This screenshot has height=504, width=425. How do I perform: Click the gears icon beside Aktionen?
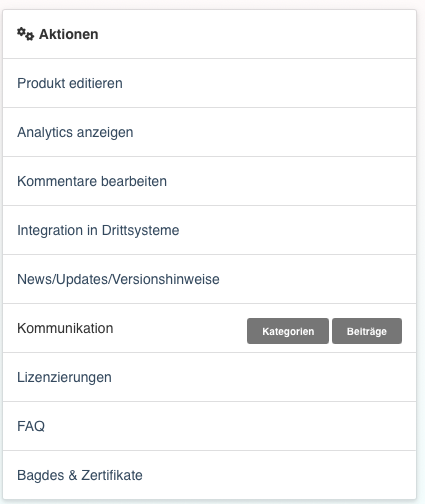pos(26,34)
